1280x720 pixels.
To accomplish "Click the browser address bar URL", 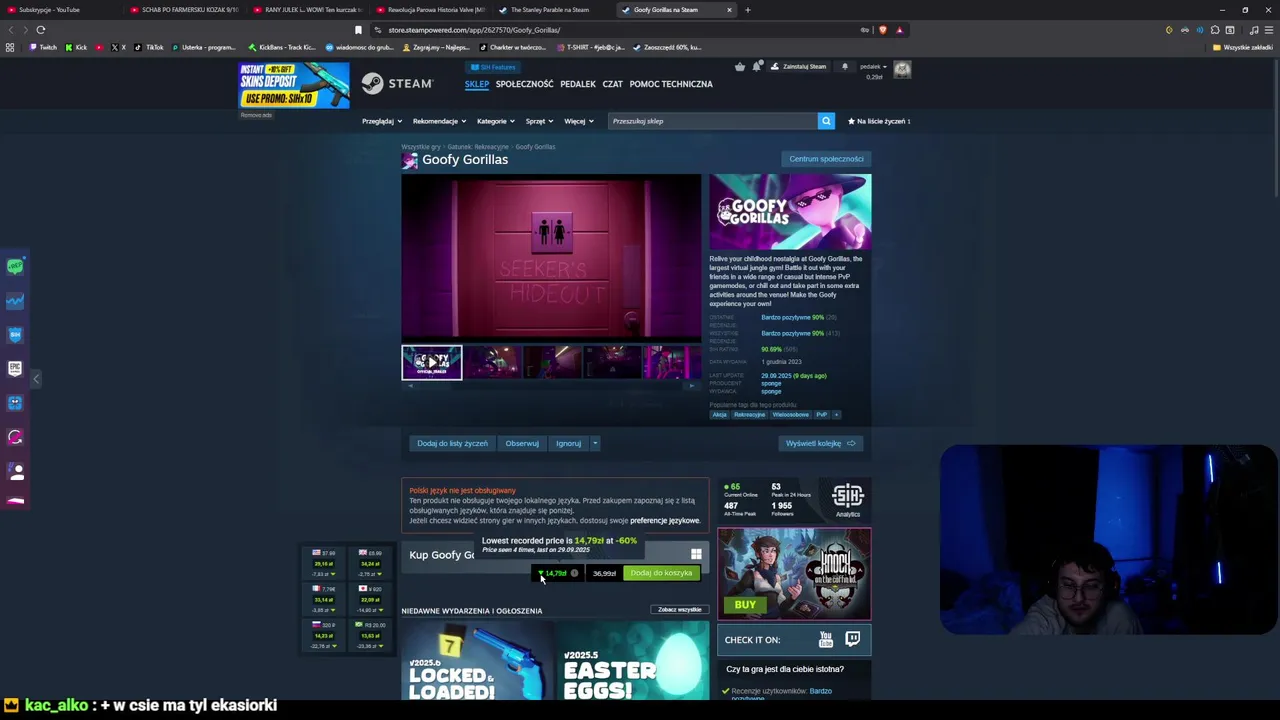I will tap(474, 30).
